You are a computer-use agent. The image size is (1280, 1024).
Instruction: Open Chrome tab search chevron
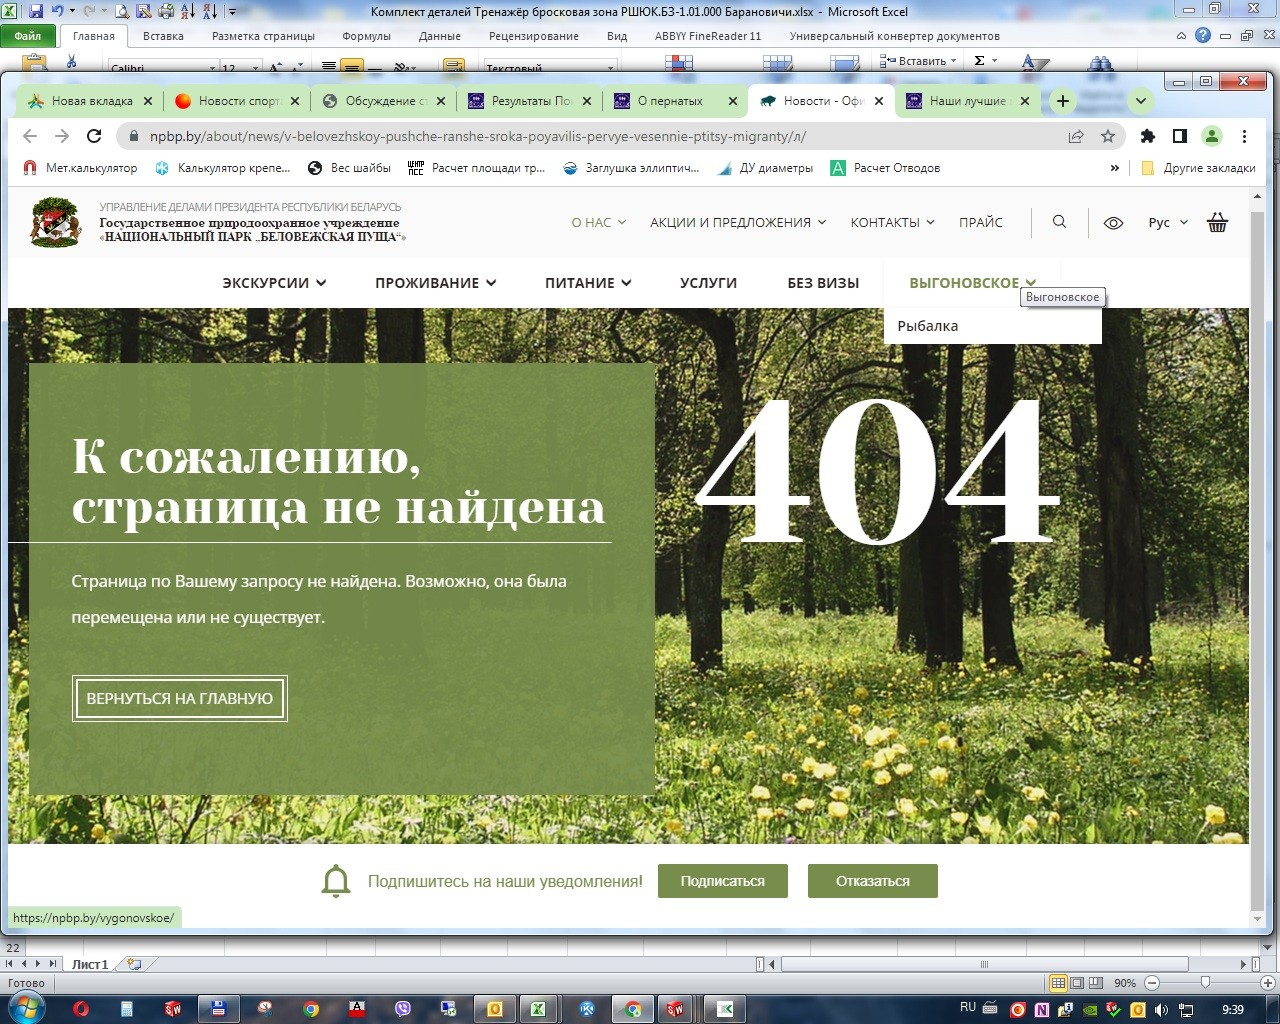tap(1140, 101)
